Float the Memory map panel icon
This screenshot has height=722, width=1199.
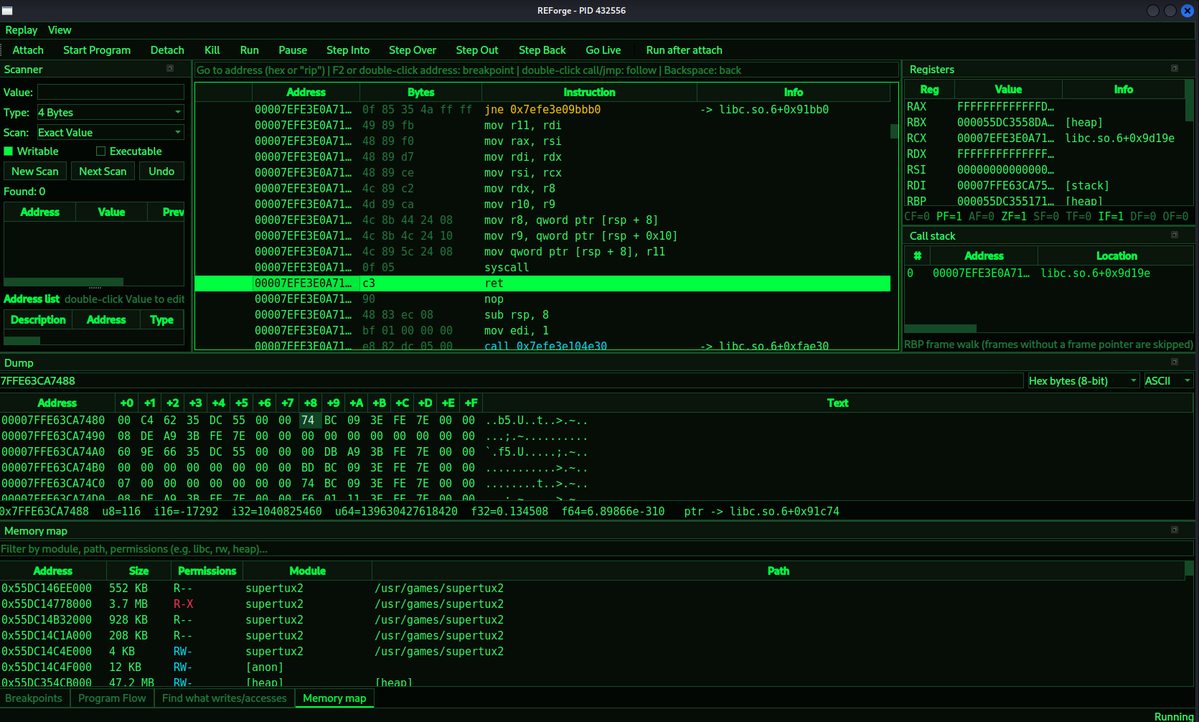pyautogui.click(x=1175, y=530)
